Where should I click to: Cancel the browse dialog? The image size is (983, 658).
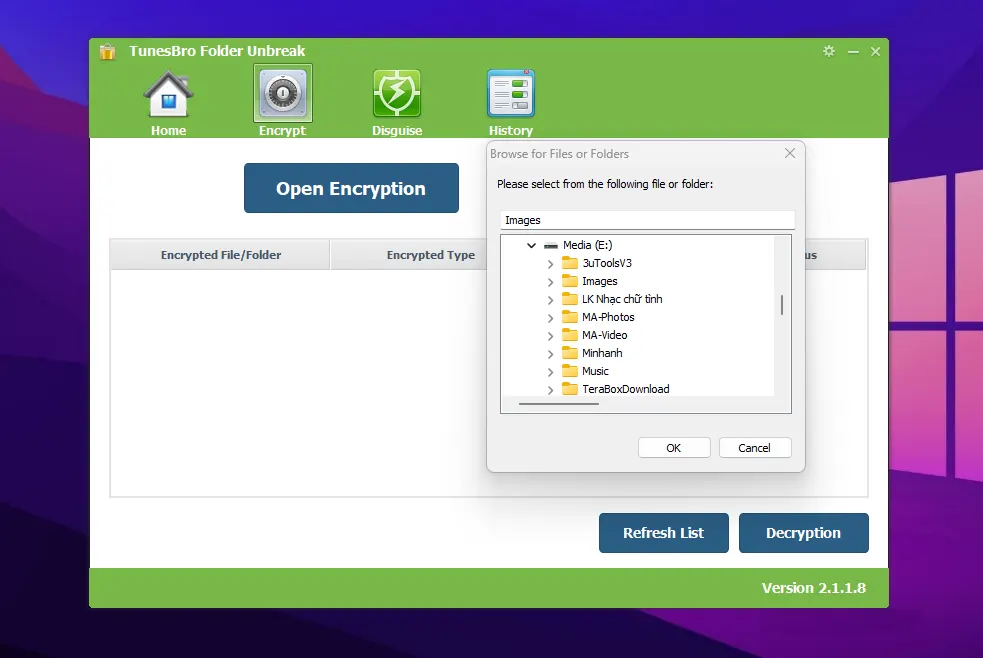pyautogui.click(x=755, y=447)
